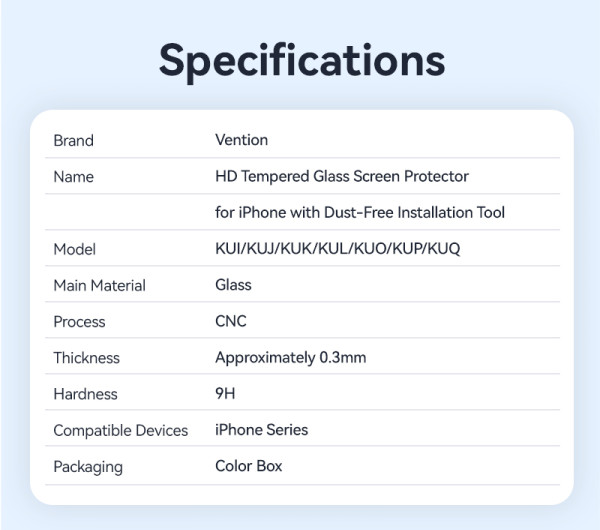
Task: Select the Vention brand value
Action: pyautogui.click(x=241, y=140)
